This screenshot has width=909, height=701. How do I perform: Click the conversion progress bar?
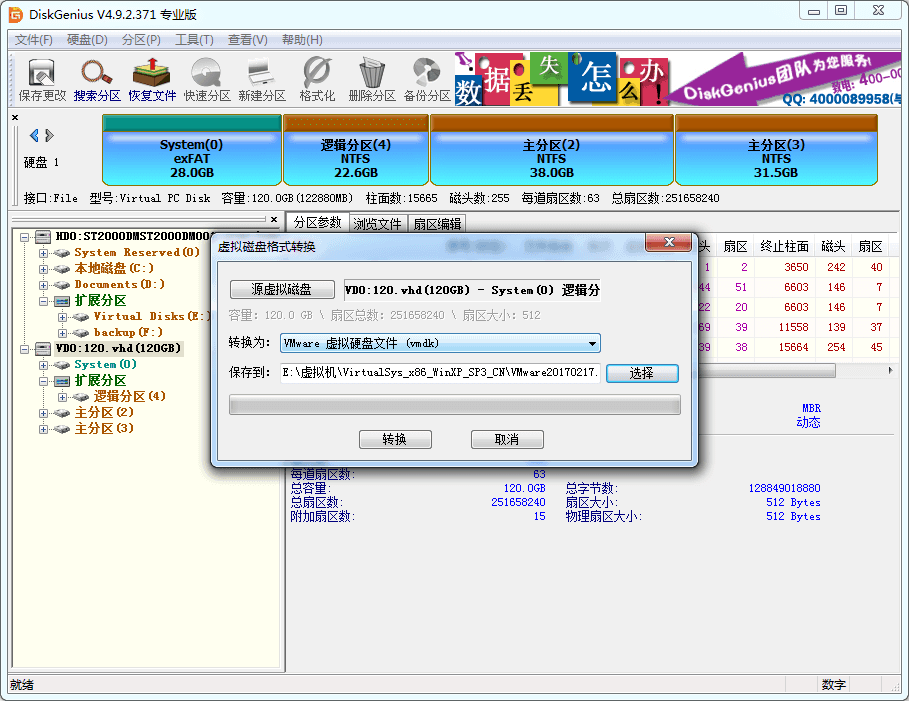(454, 405)
